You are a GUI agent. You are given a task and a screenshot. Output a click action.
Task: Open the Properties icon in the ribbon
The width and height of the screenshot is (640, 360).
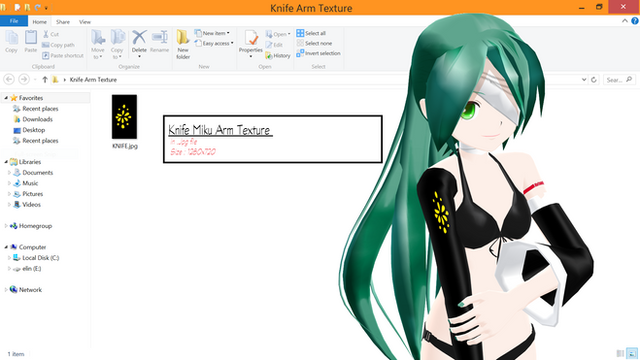click(x=251, y=38)
